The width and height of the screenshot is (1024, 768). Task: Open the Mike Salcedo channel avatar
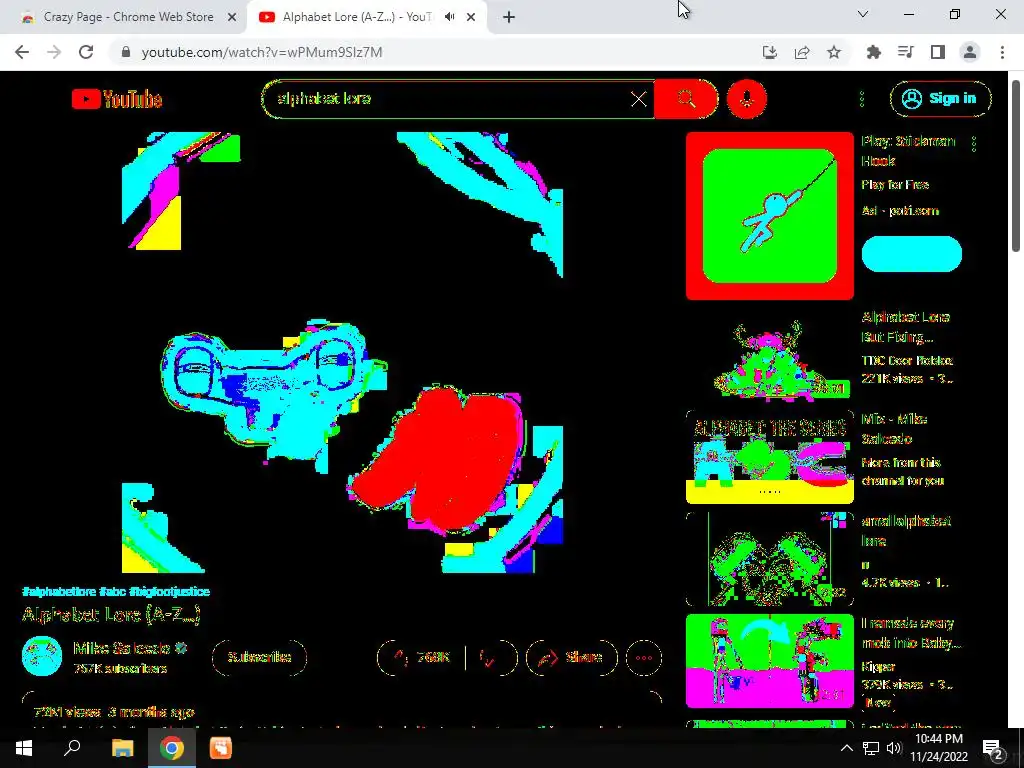[42, 656]
